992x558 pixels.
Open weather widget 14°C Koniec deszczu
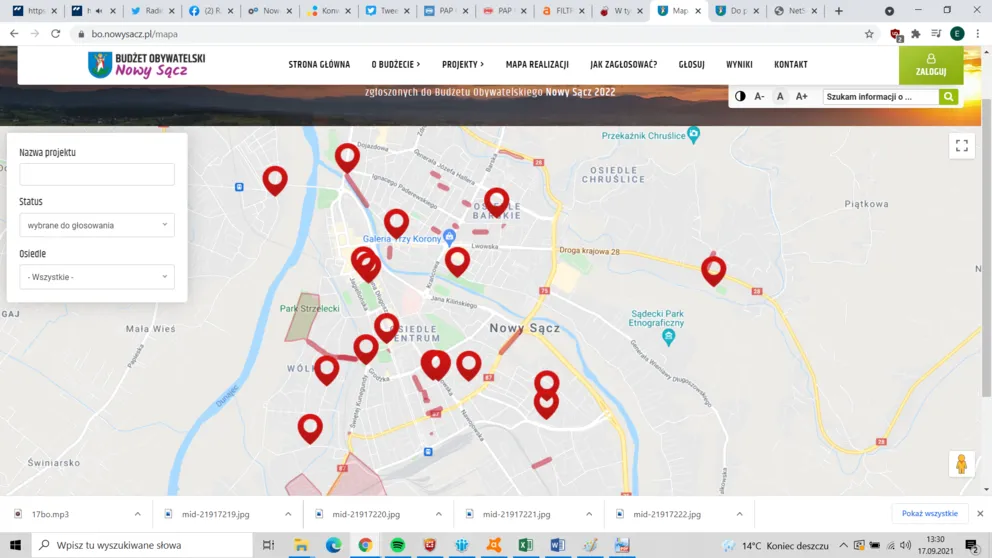coord(776,545)
